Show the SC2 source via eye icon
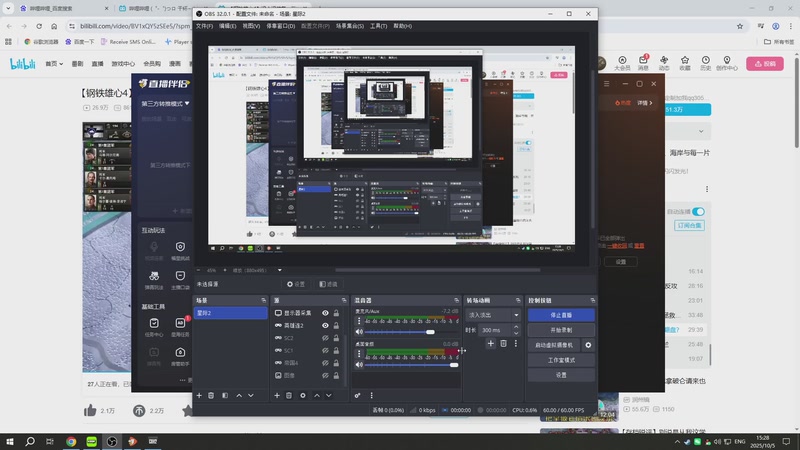Viewport: 800px width, 450px height. (x=325, y=338)
